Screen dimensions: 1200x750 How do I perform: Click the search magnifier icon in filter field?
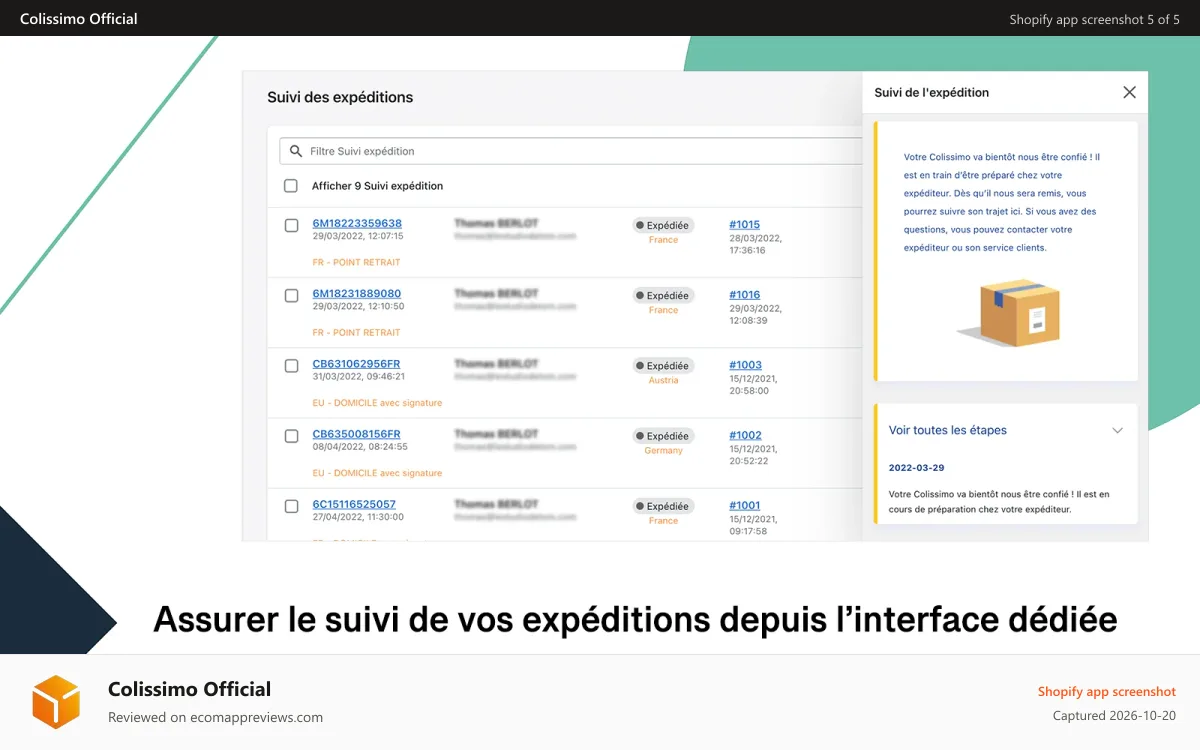click(296, 151)
